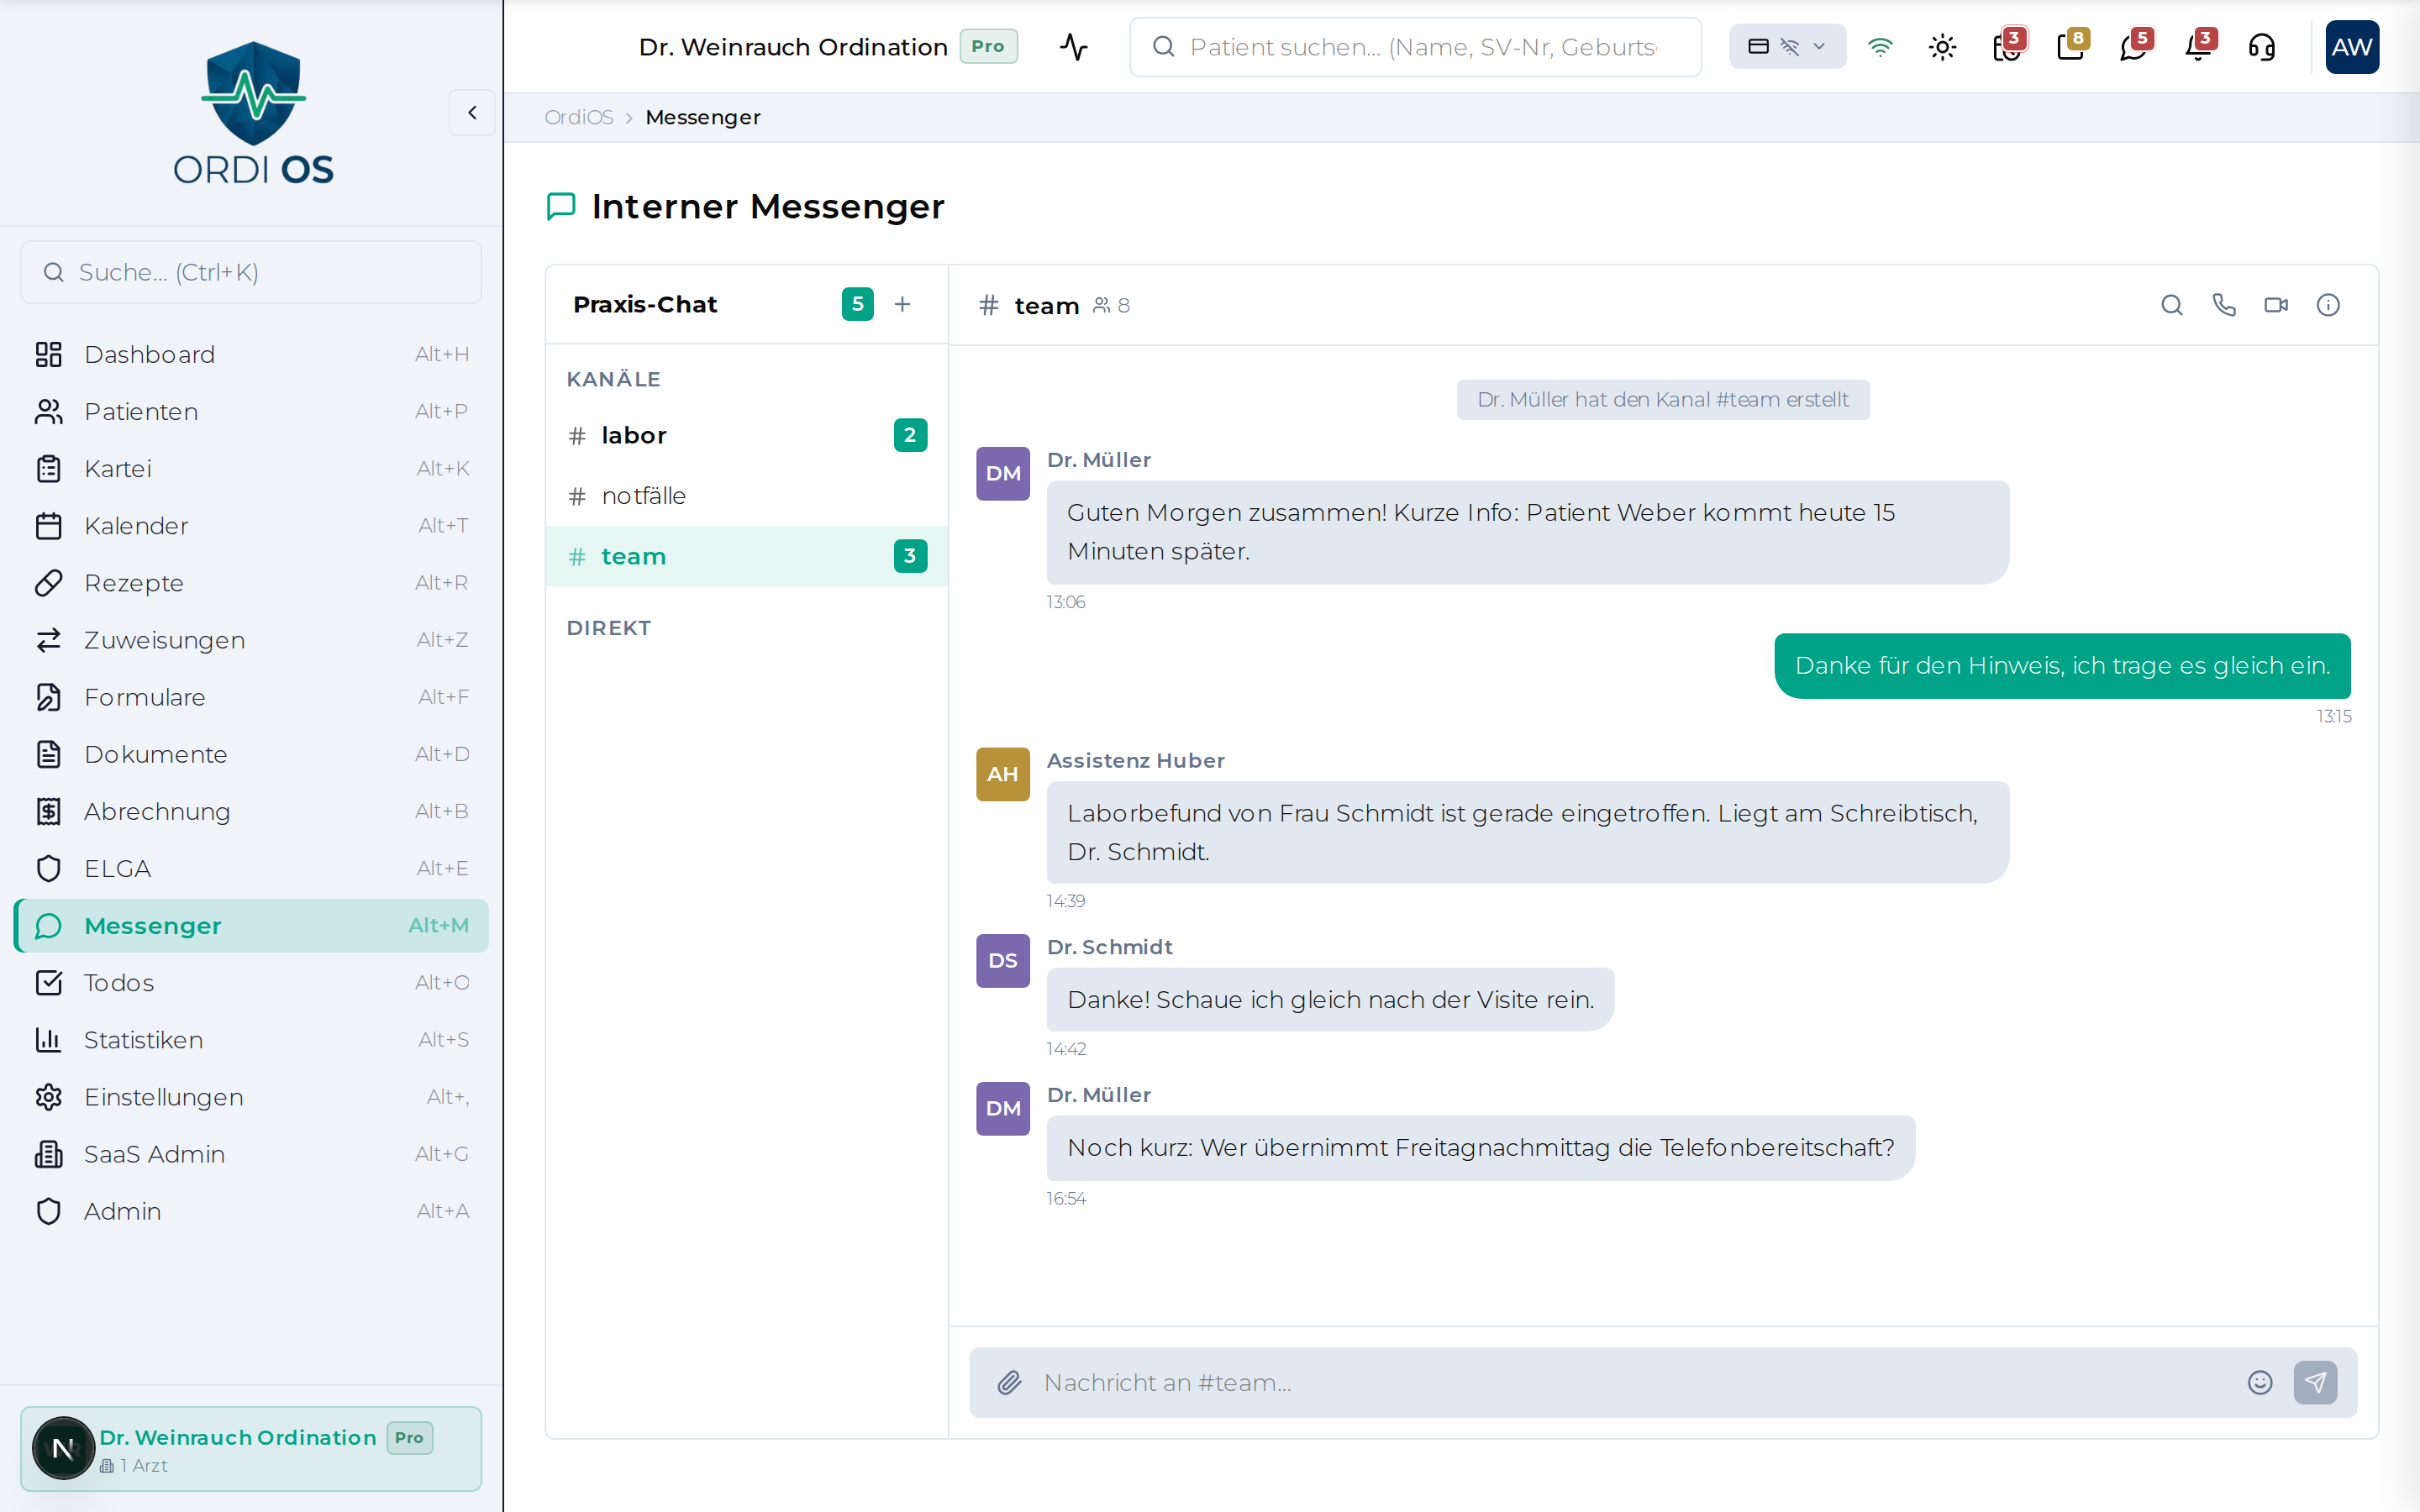Create new channel with plus button
The width and height of the screenshot is (2420, 1512).
click(x=901, y=304)
